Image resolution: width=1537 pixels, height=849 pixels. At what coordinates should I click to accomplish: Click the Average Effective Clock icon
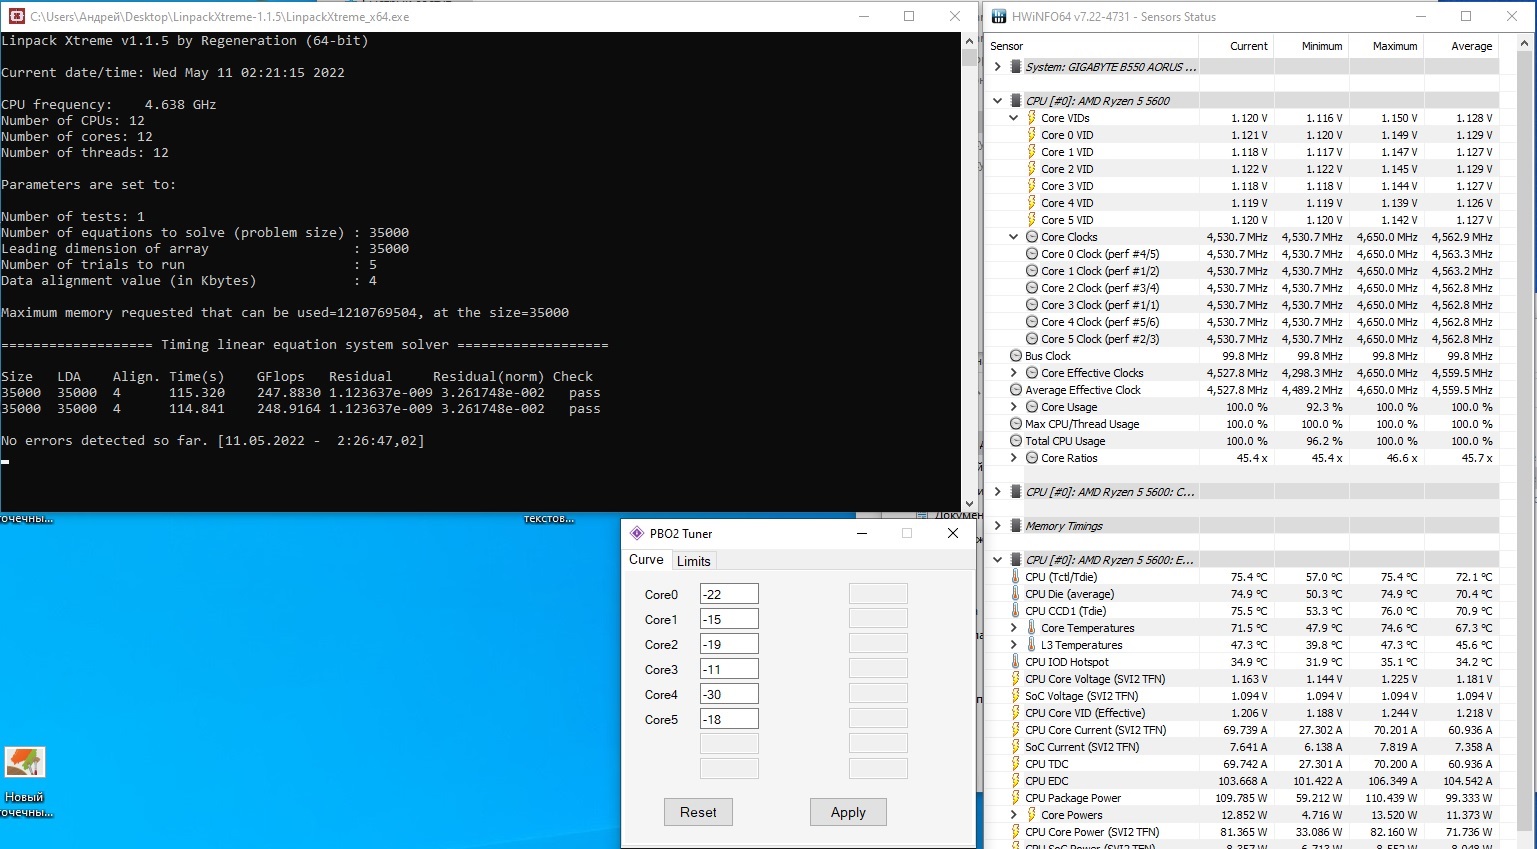[x=1016, y=390]
